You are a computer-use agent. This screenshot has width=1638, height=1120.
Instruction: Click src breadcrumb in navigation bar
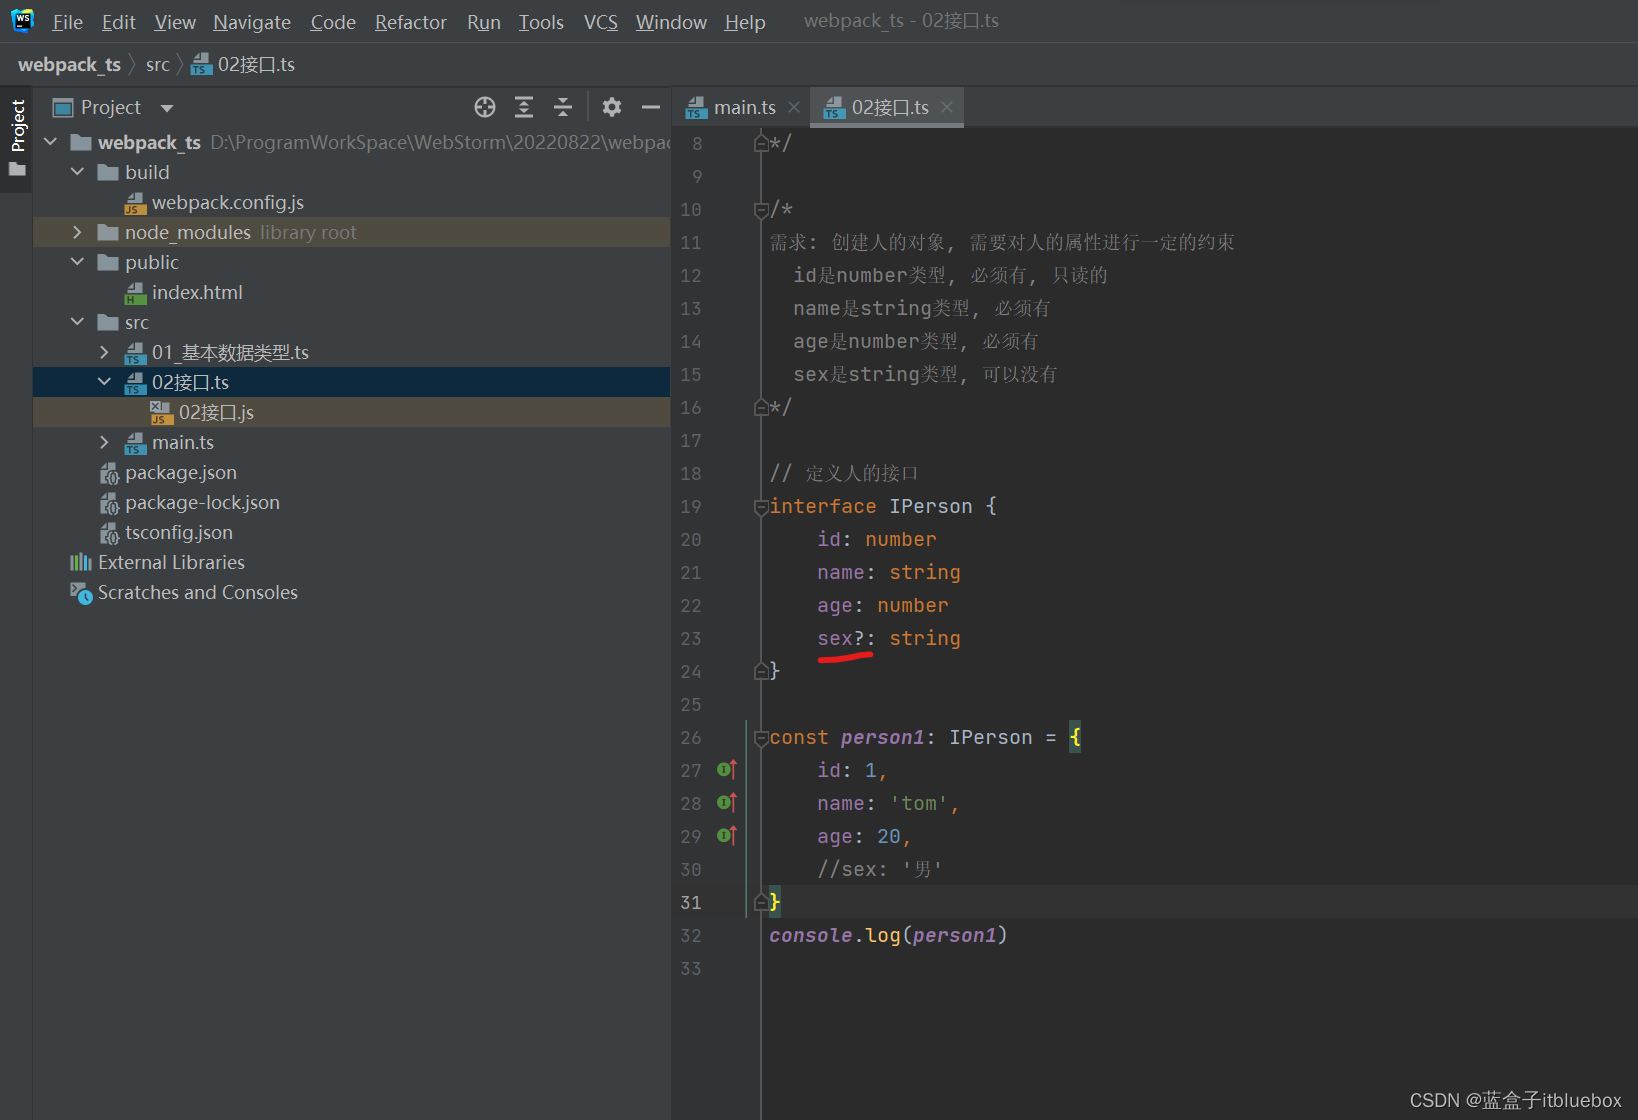point(158,64)
